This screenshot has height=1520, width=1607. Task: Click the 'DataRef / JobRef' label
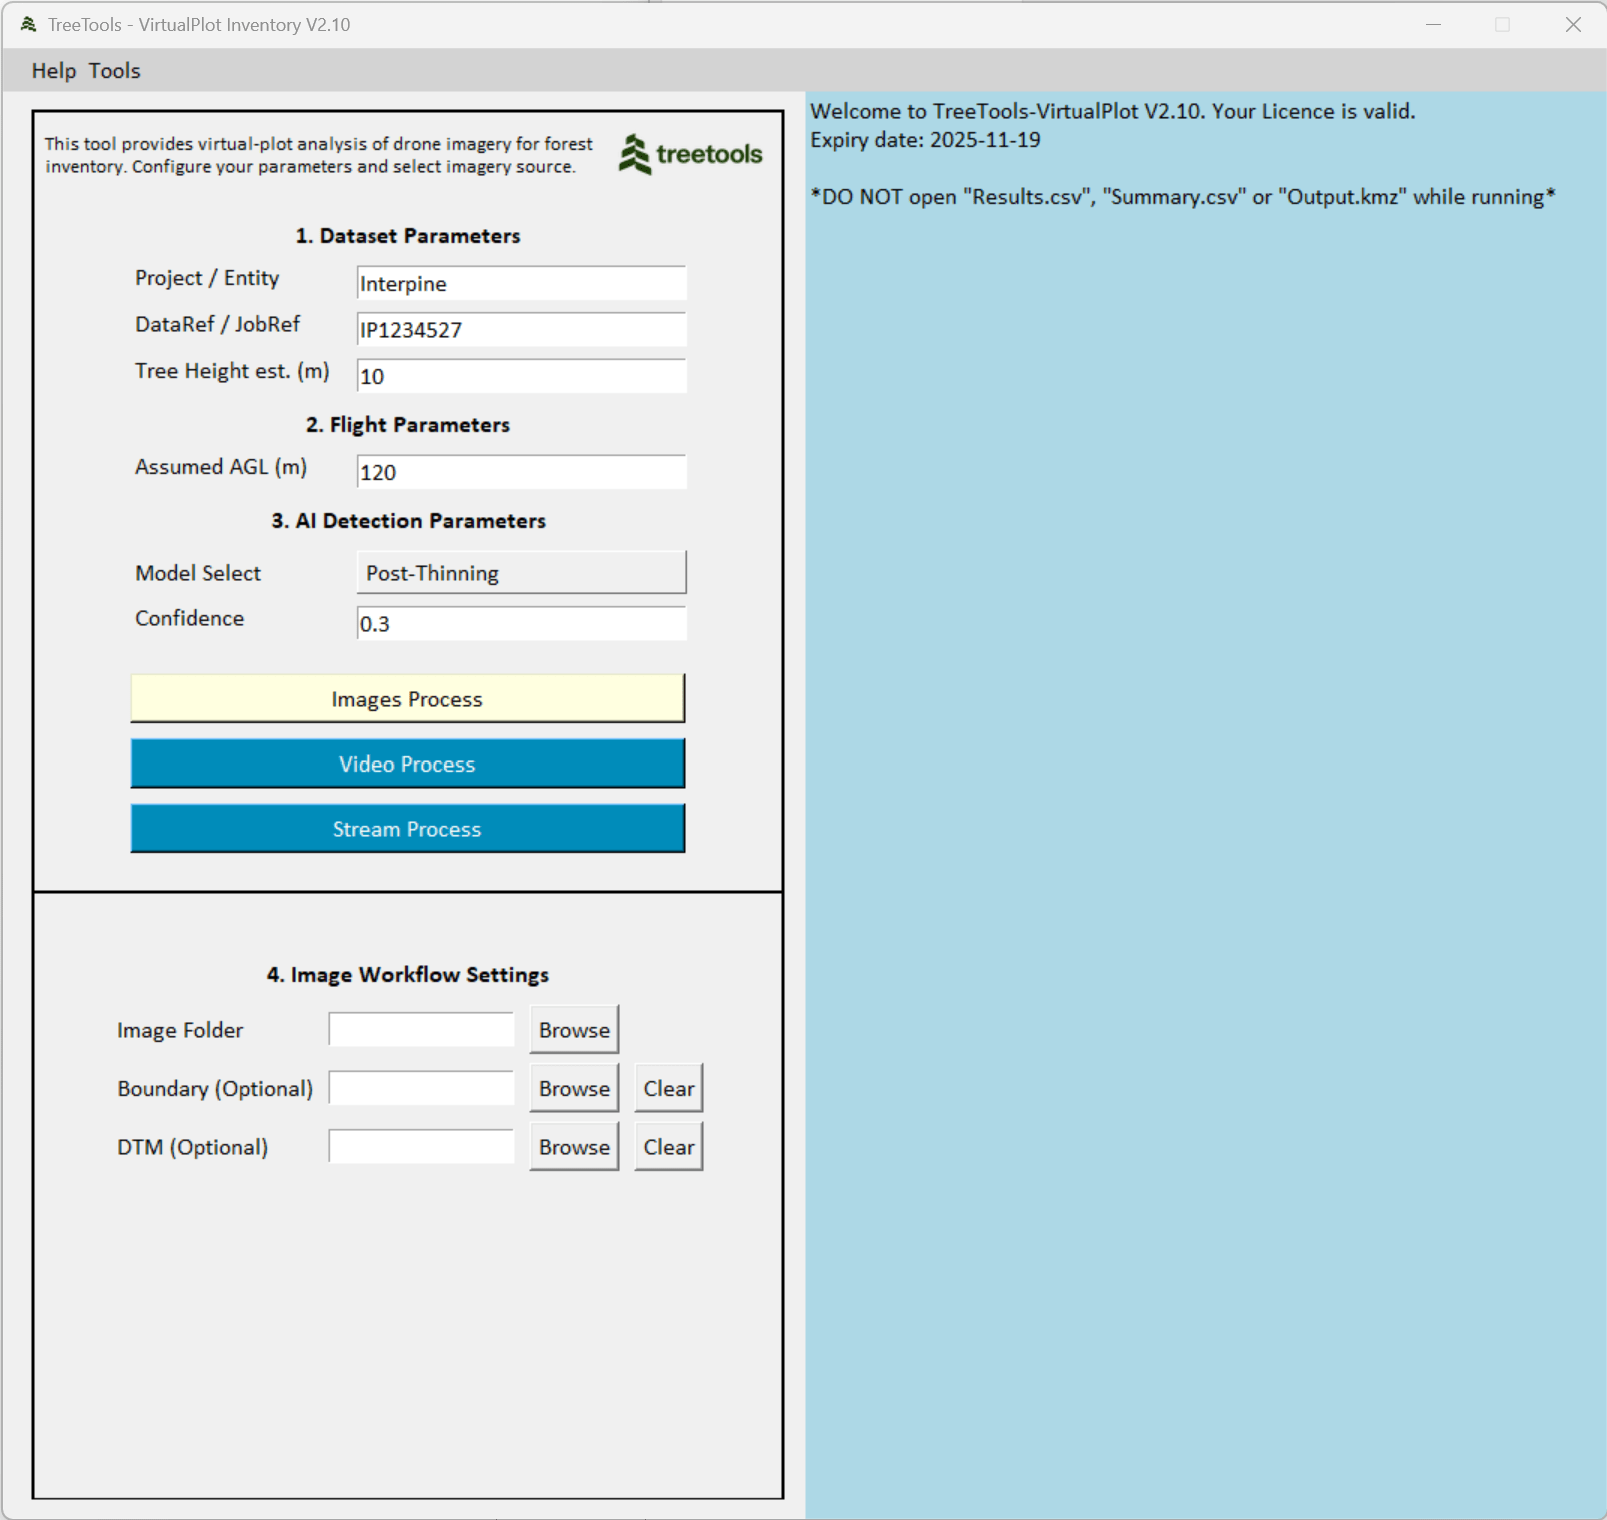pyautogui.click(x=217, y=324)
